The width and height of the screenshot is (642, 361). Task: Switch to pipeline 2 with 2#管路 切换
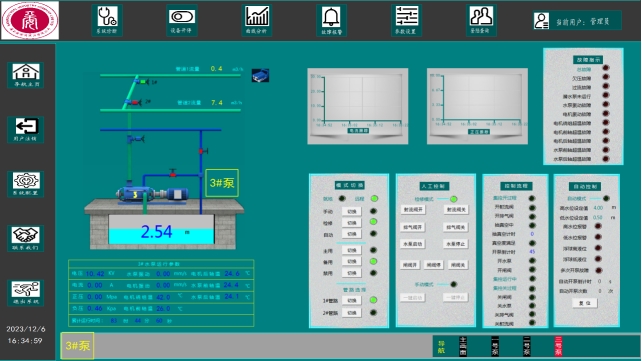(352, 313)
